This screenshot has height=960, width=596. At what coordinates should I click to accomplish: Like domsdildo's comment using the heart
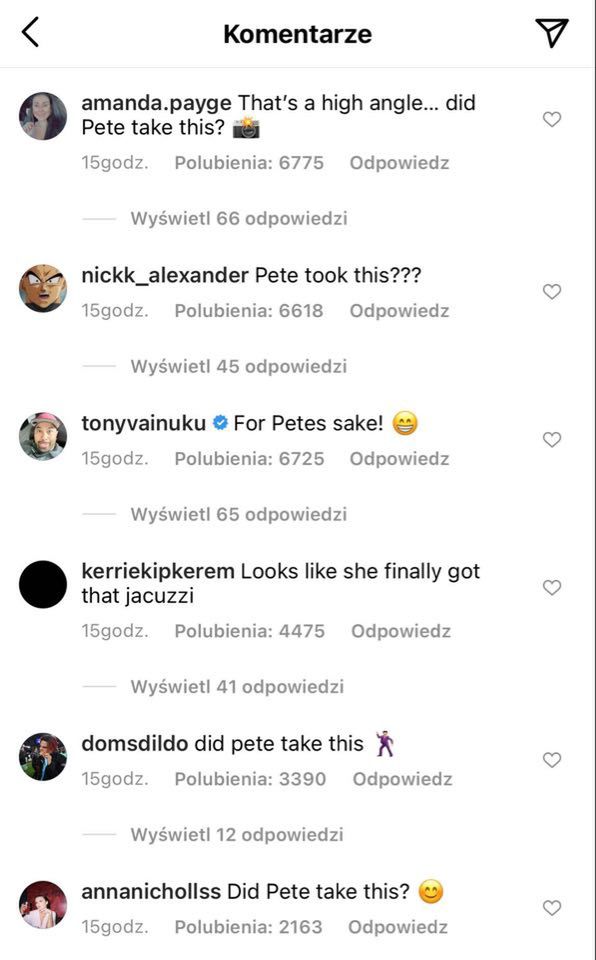coord(551,757)
